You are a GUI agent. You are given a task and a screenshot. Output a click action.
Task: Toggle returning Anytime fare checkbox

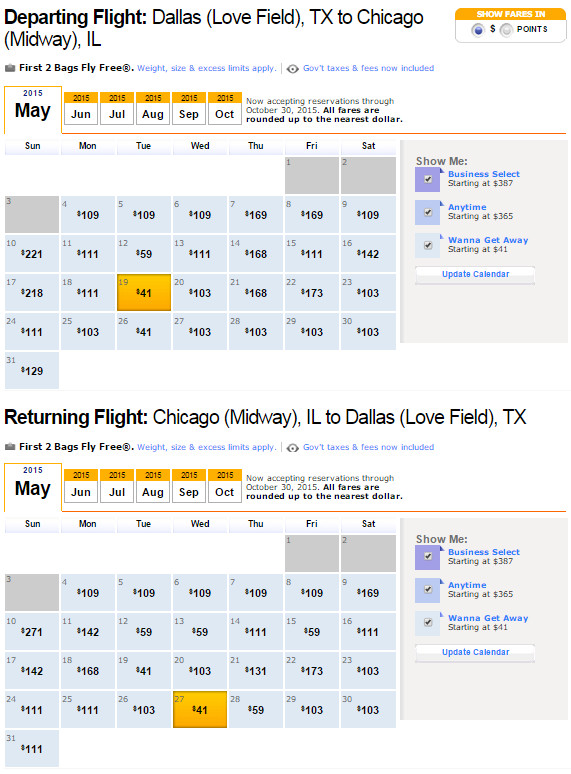(428, 589)
